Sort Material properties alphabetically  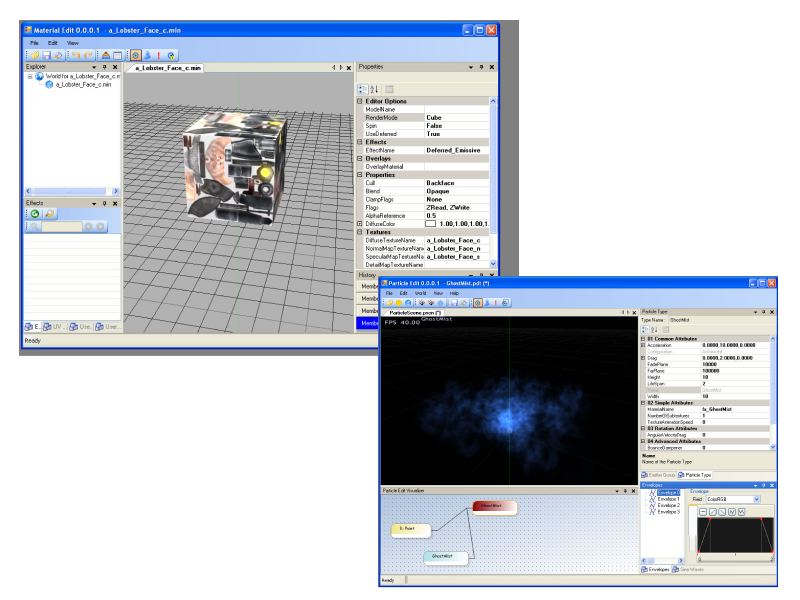(376, 88)
